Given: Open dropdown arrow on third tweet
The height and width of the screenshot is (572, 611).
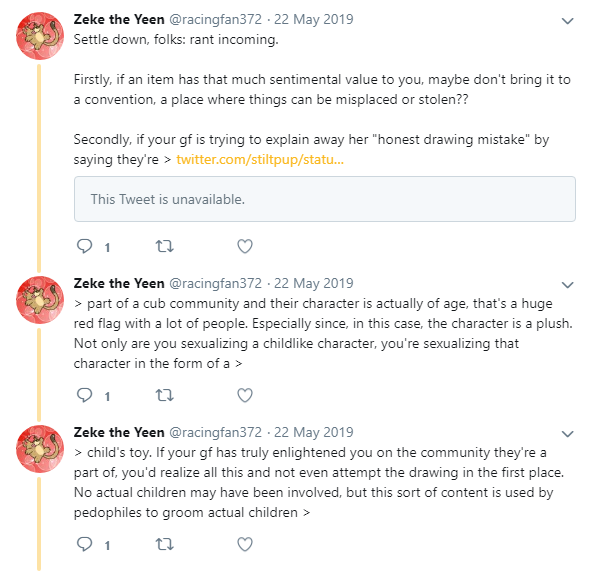Looking at the screenshot, I should [x=568, y=434].
